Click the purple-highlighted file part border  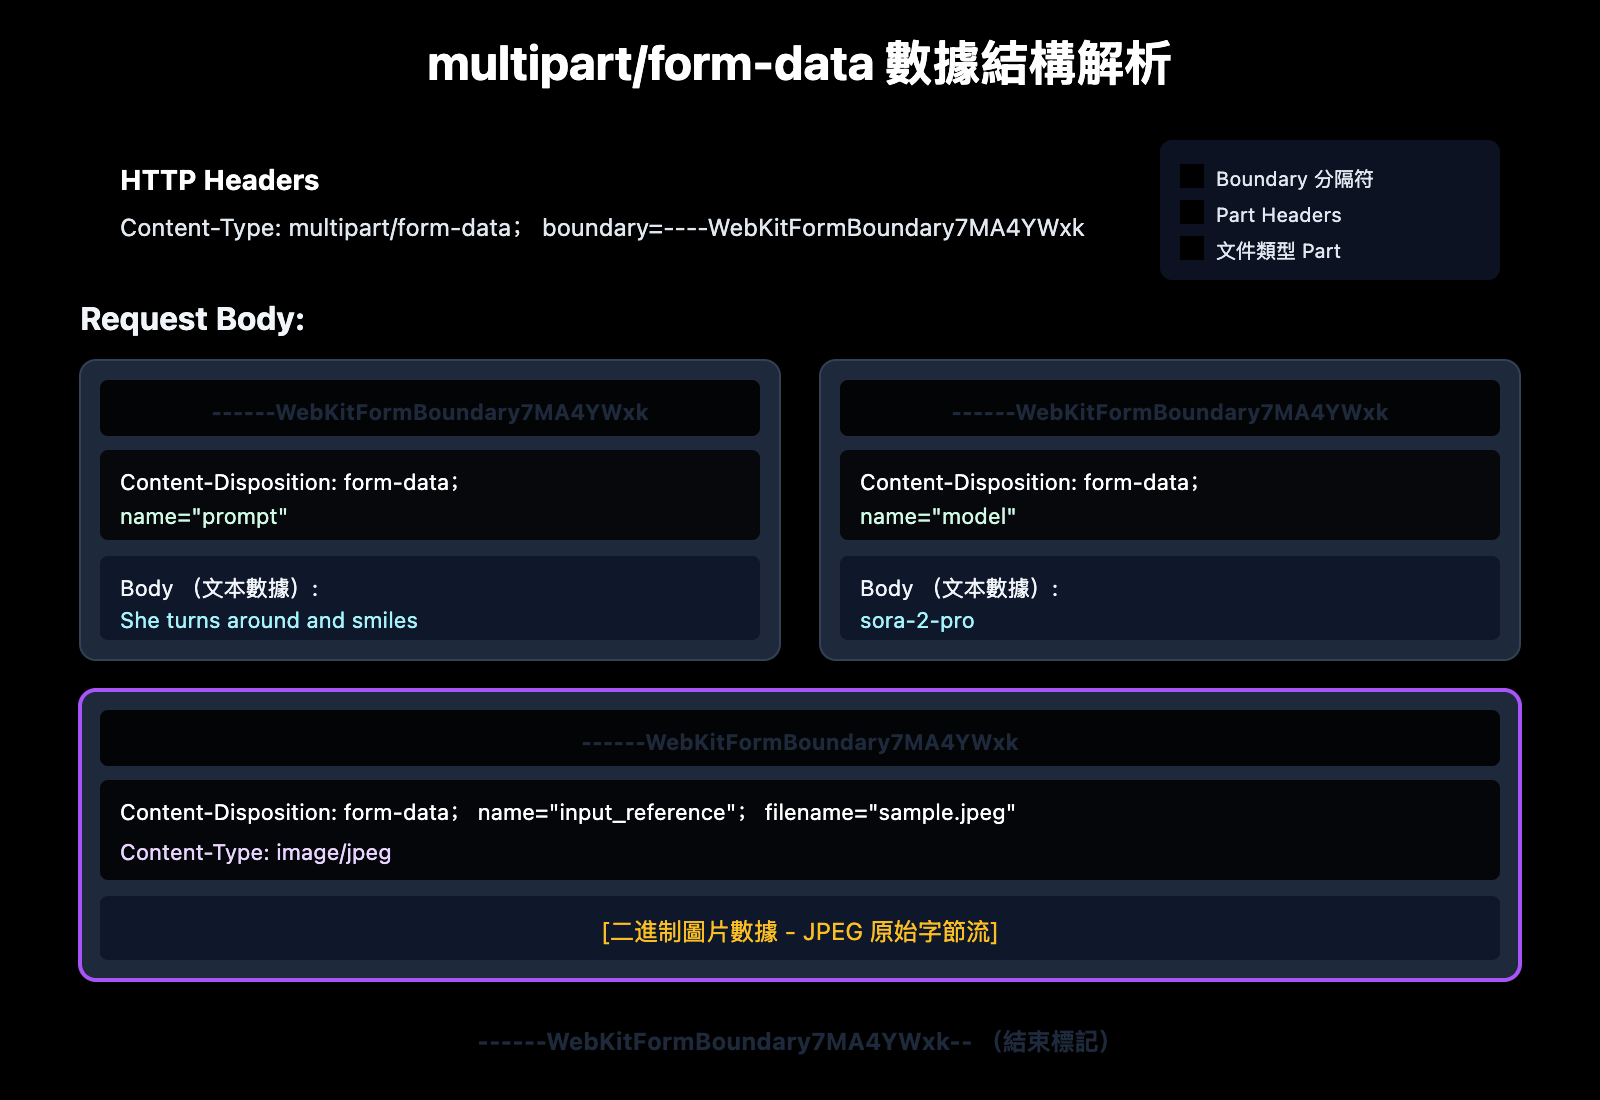pyautogui.click(x=800, y=689)
